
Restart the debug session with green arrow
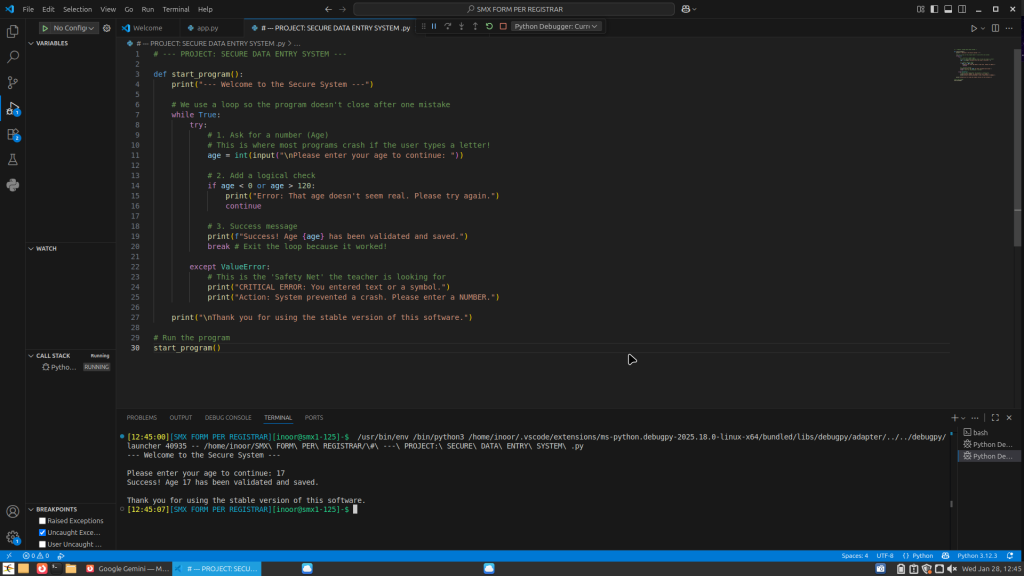tap(489, 26)
